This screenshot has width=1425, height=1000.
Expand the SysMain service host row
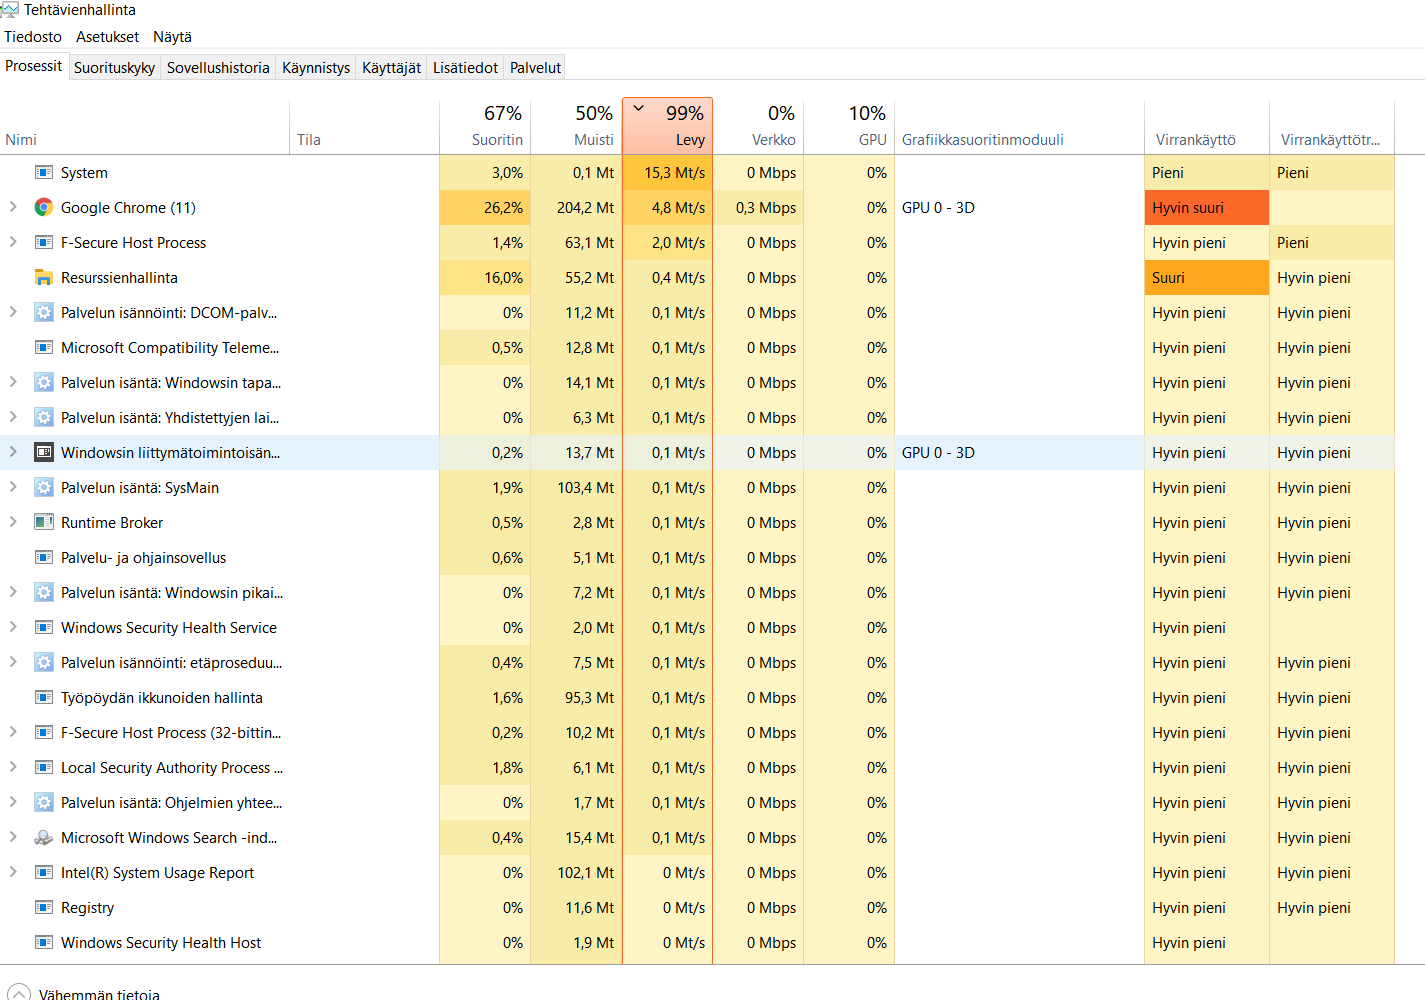pyautogui.click(x=13, y=487)
